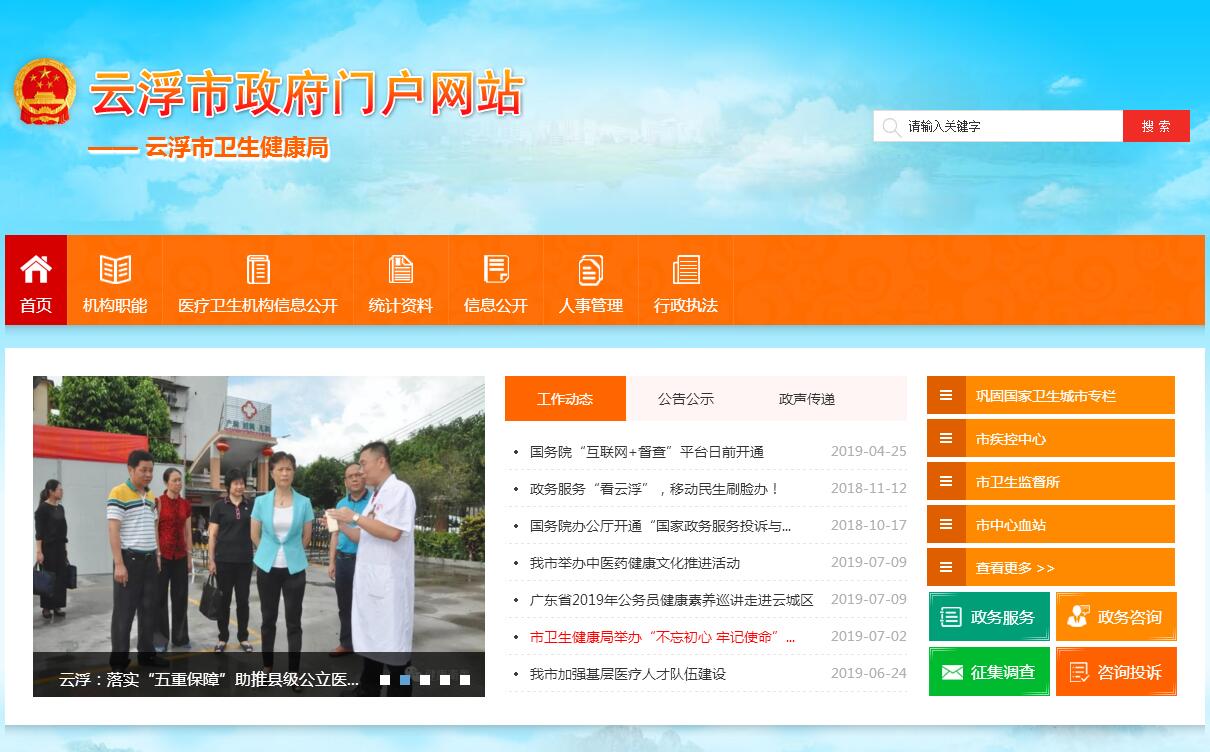This screenshot has width=1210, height=752.
Task: Switch to the 公告公示 tab
Action: [686, 398]
